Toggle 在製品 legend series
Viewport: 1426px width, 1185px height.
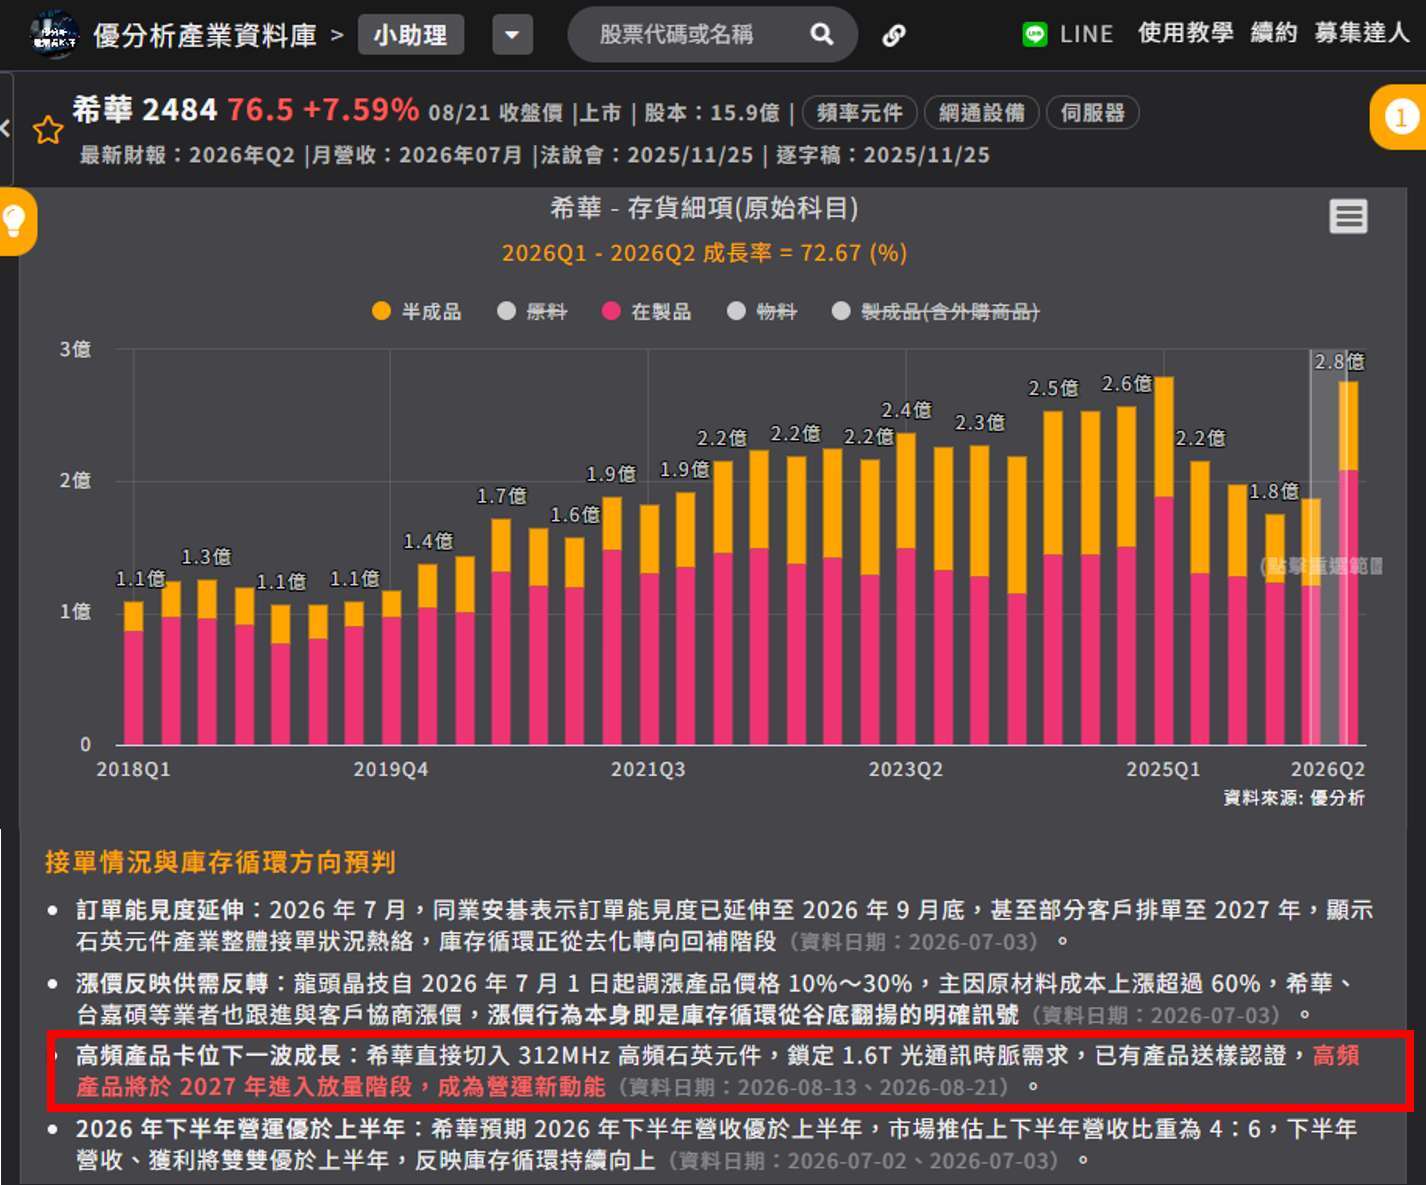tap(646, 311)
